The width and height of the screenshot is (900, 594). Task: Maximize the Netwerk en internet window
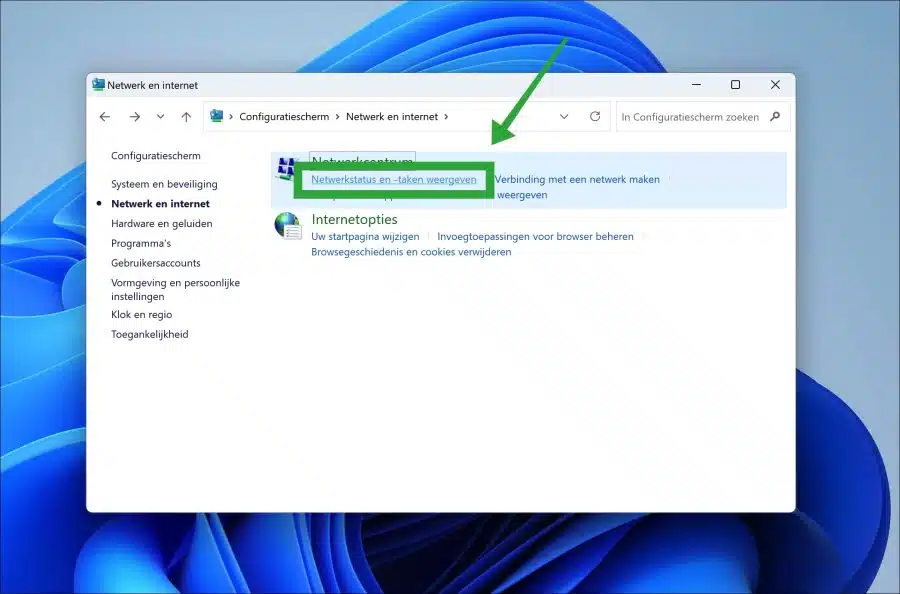click(x=735, y=85)
